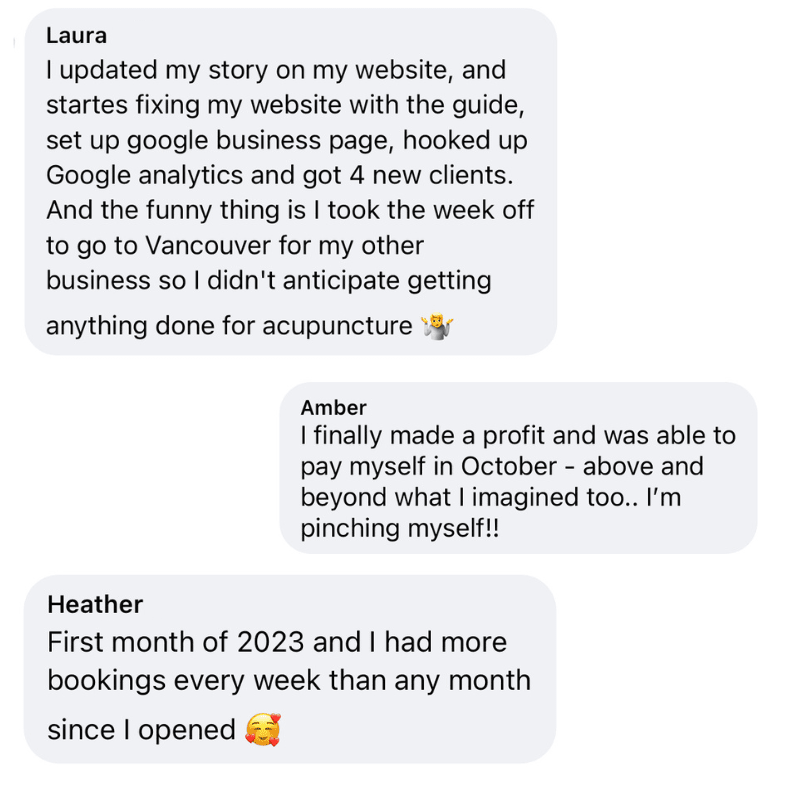The height and width of the screenshot is (800, 800).
Task: Click 'I updated my story' text line
Action: 157,70
